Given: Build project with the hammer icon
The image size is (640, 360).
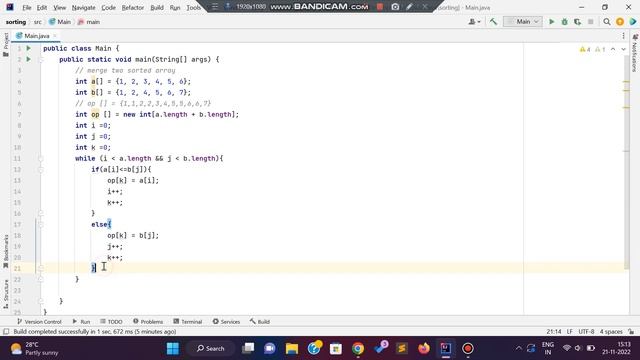Looking at the screenshot, I should 493,22.
